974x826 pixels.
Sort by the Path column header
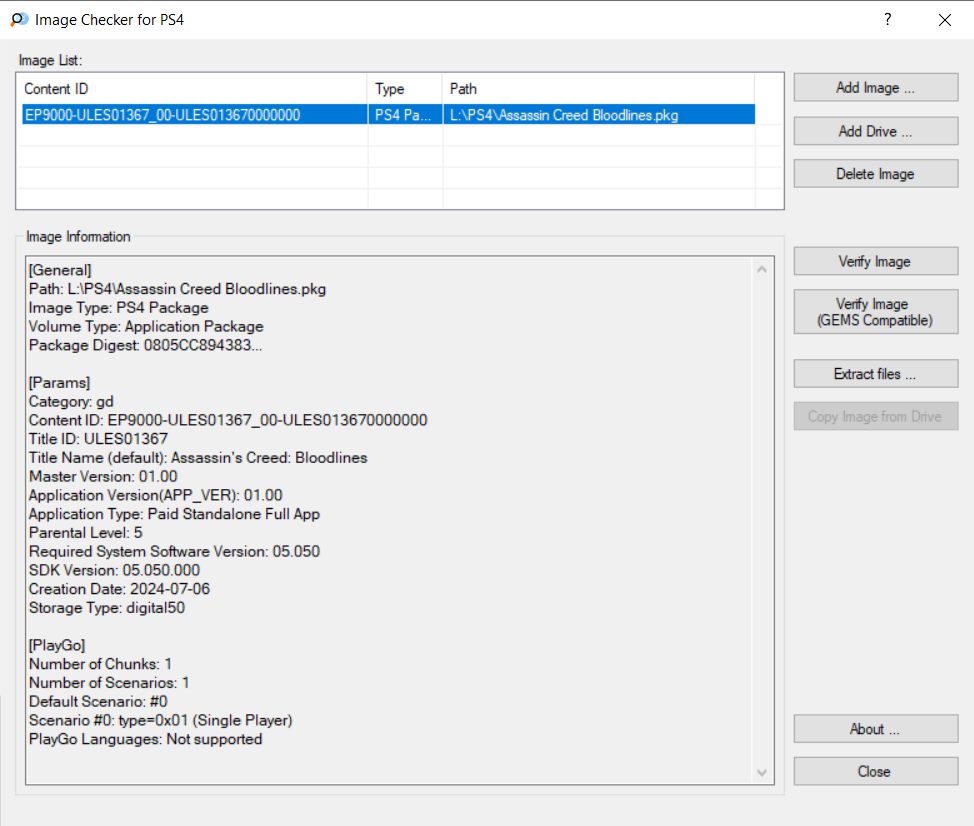[x=599, y=89]
